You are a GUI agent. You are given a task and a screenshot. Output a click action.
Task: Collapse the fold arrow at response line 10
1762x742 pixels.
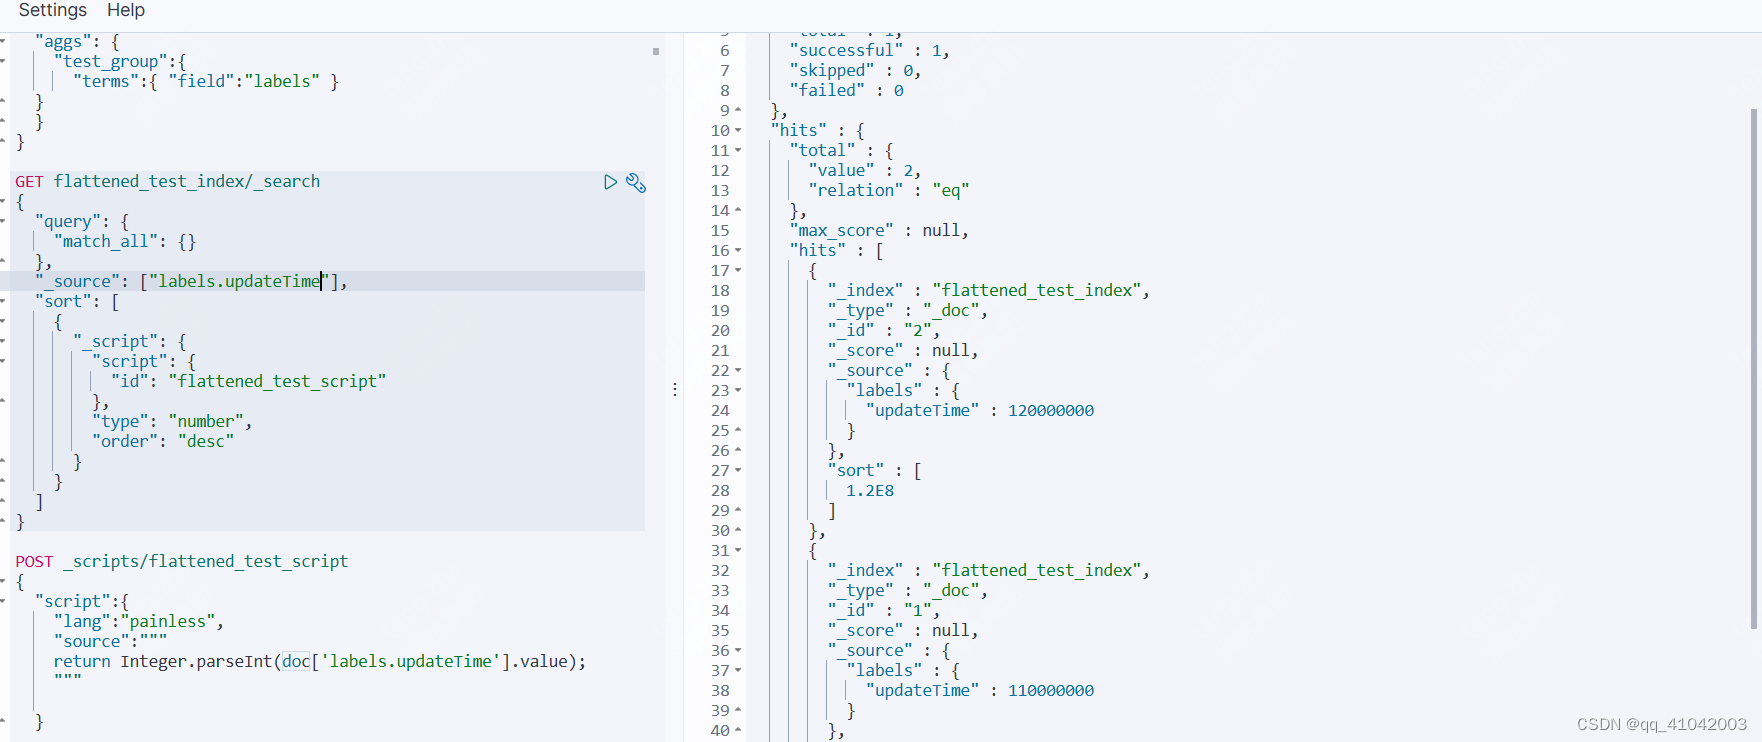point(738,130)
